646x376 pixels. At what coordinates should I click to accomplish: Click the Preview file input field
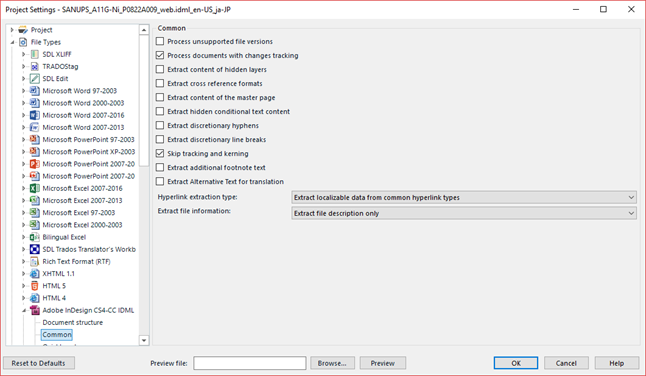pos(250,363)
